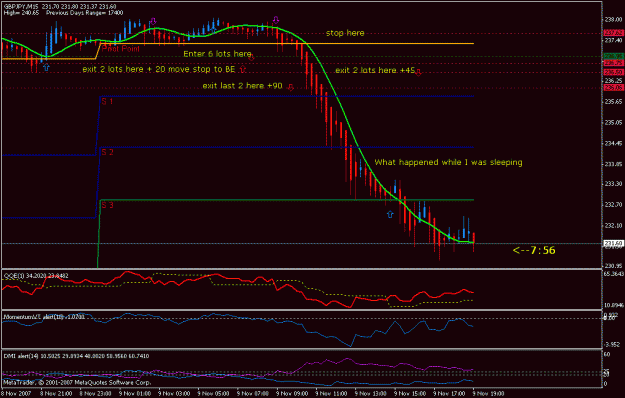This screenshot has height=398, width=625.
Task: Select the blue up arrow below Pivot line
Action: coord(46,67)
